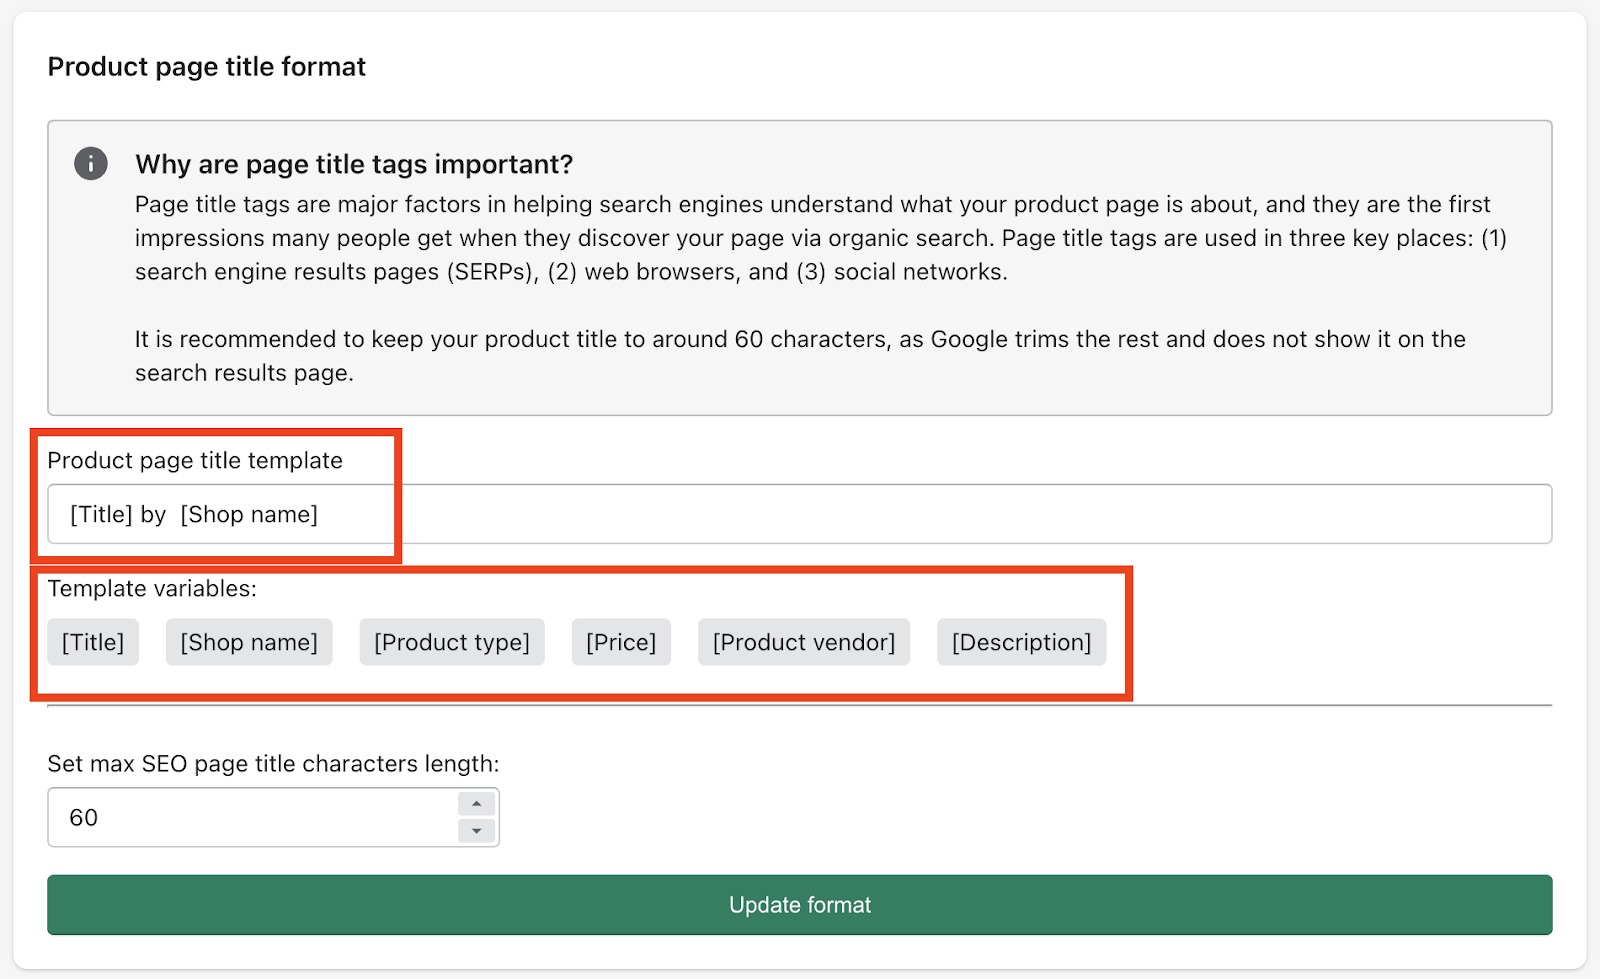Image resolution: width=1600 pixels, height=979 pixels.
Task: Click 'Set max SEO page title characters length:' label
Action: pos(273,764)
